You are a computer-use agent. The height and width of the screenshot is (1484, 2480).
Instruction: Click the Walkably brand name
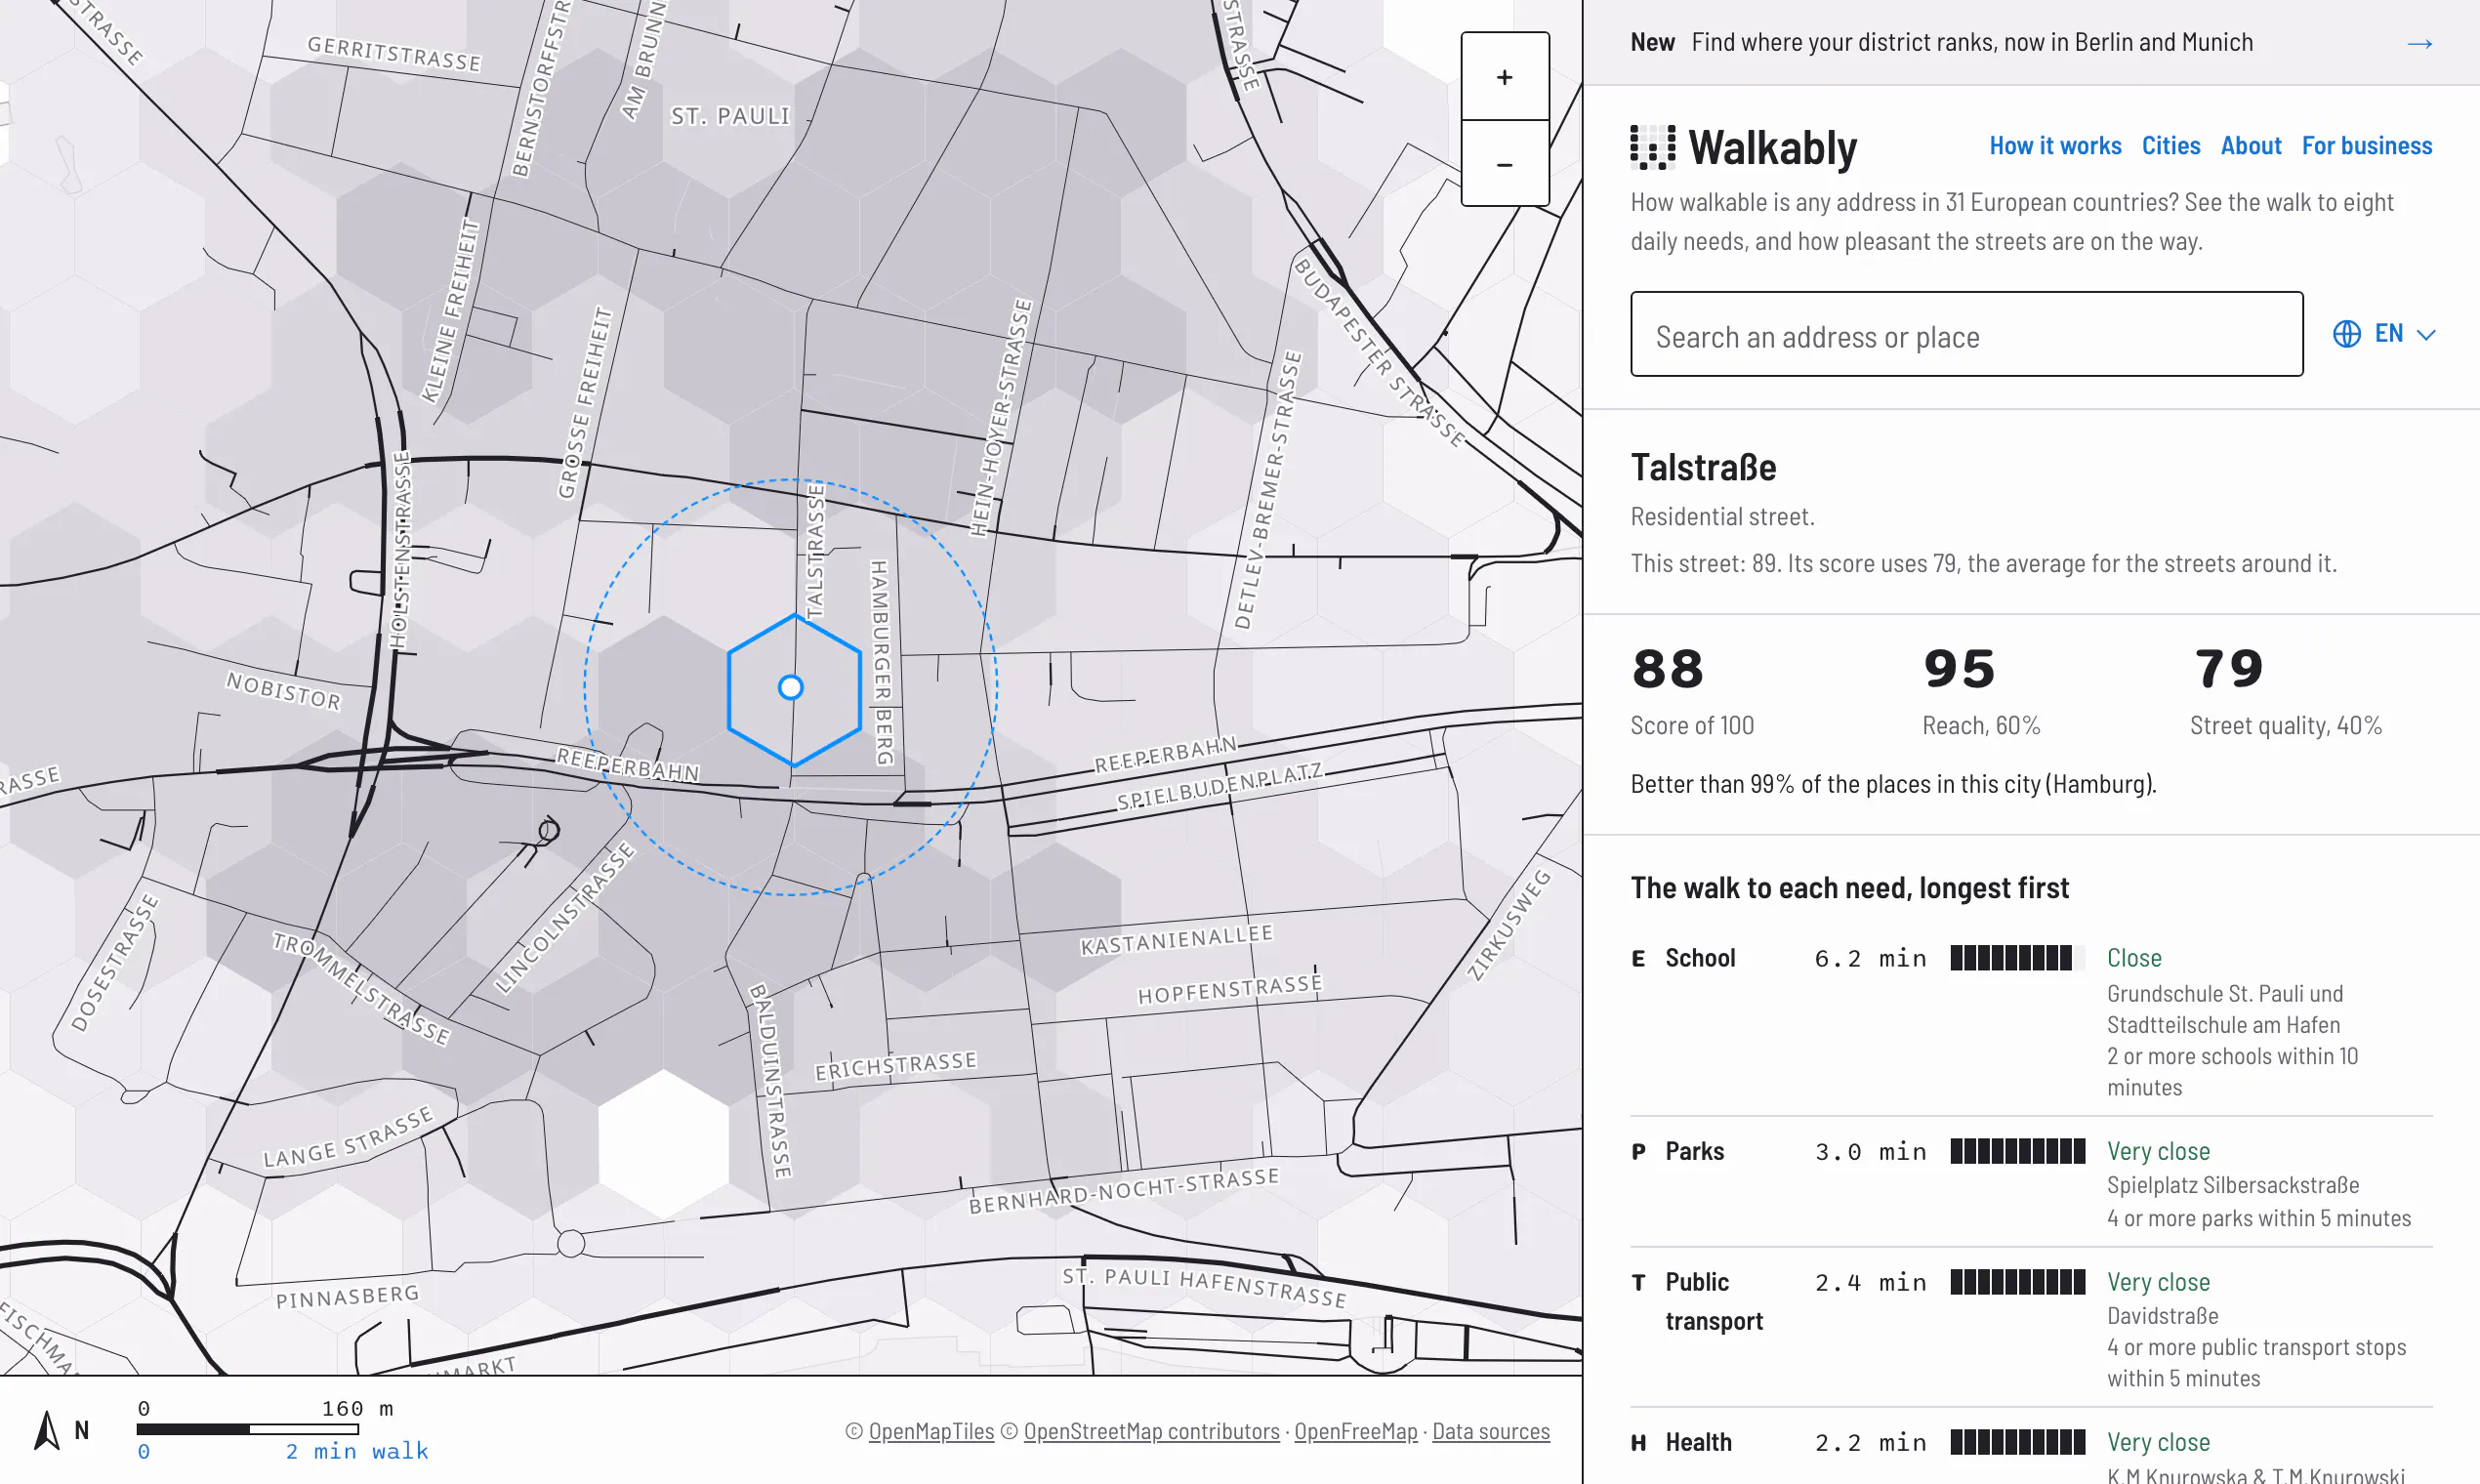tap(1772, 148)
